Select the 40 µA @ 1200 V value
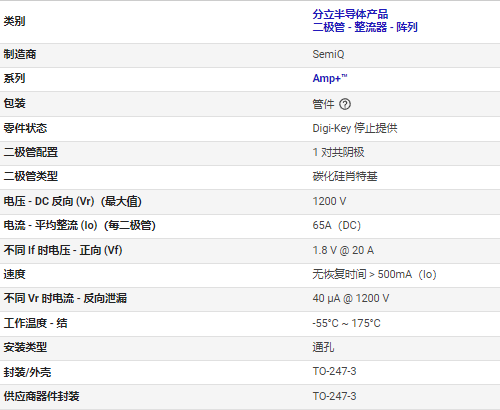Viewport: 500px width, 410px height. (351, 298)
